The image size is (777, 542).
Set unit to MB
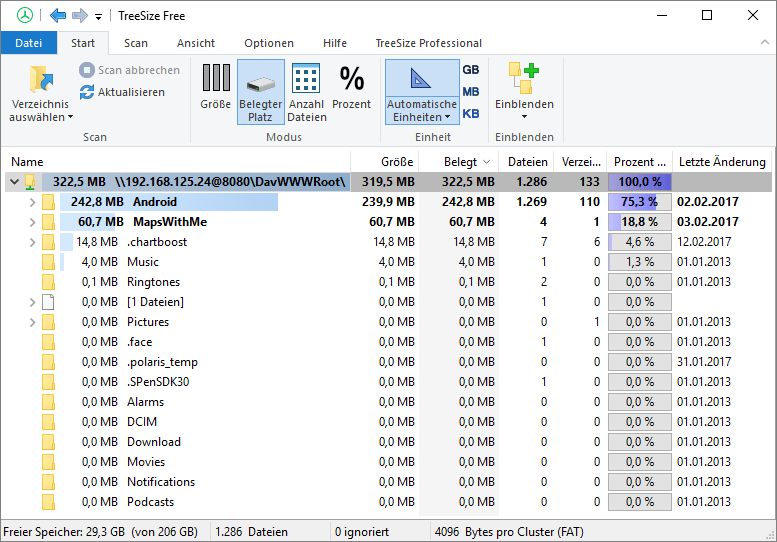tap(471, 92)
